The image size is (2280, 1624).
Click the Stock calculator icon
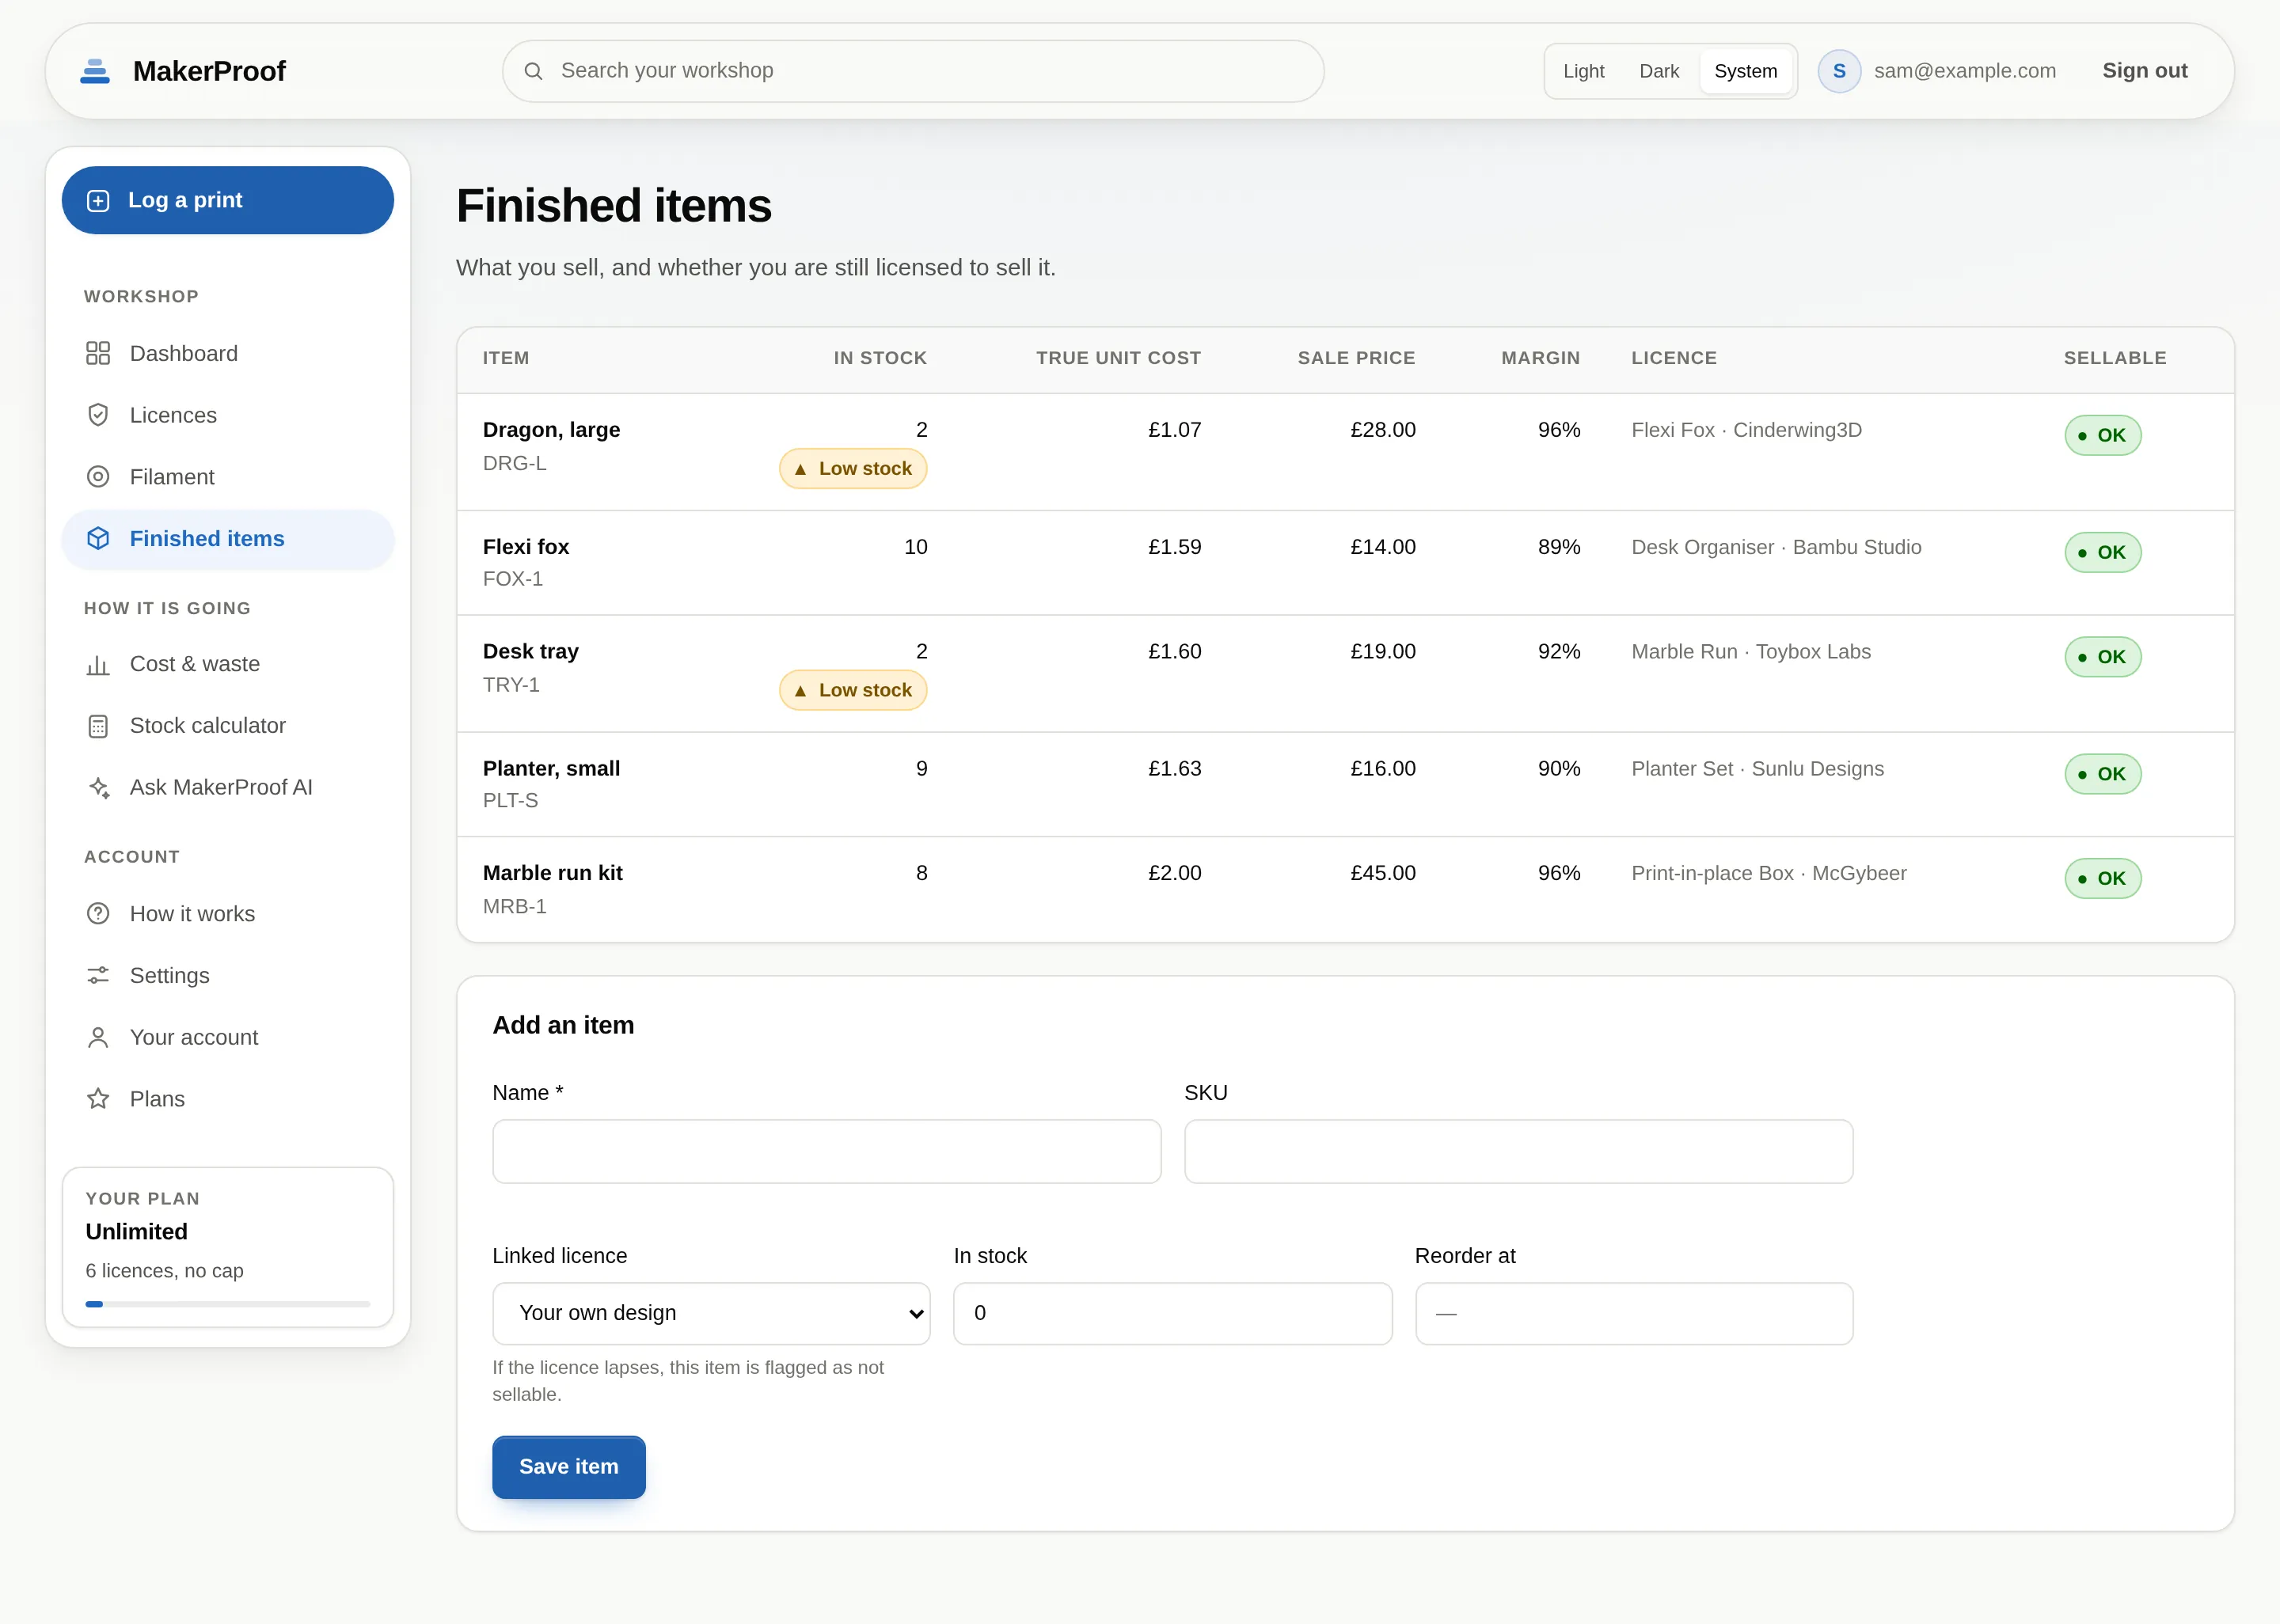(x=98, y=726)
